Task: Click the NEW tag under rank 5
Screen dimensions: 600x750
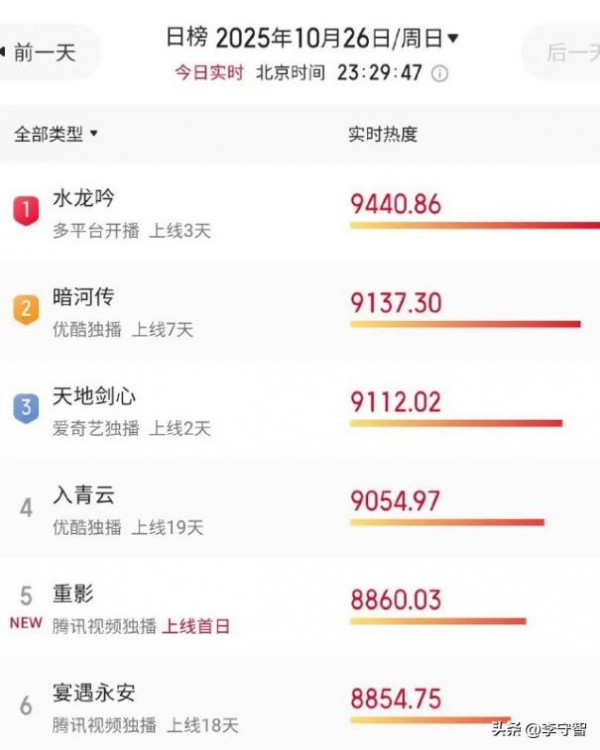Action: pos(26,623)
